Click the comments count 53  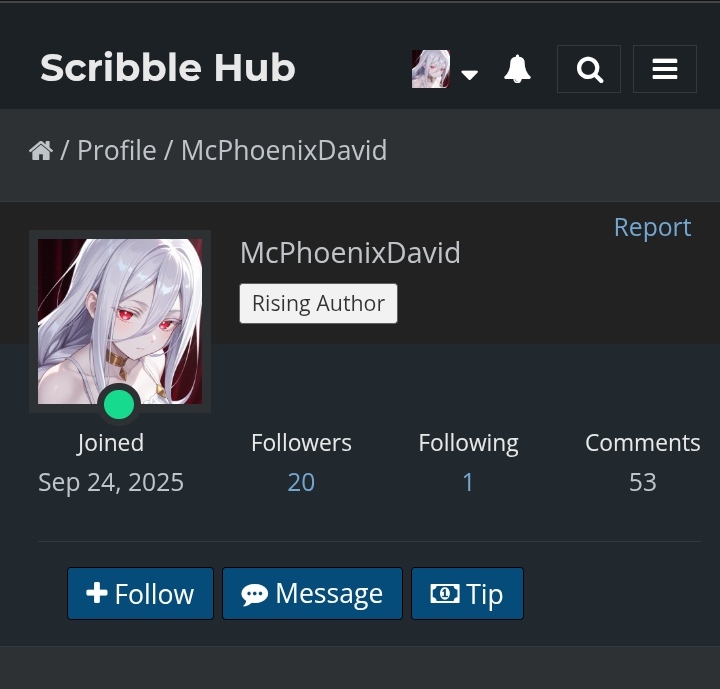coord(642,482)
